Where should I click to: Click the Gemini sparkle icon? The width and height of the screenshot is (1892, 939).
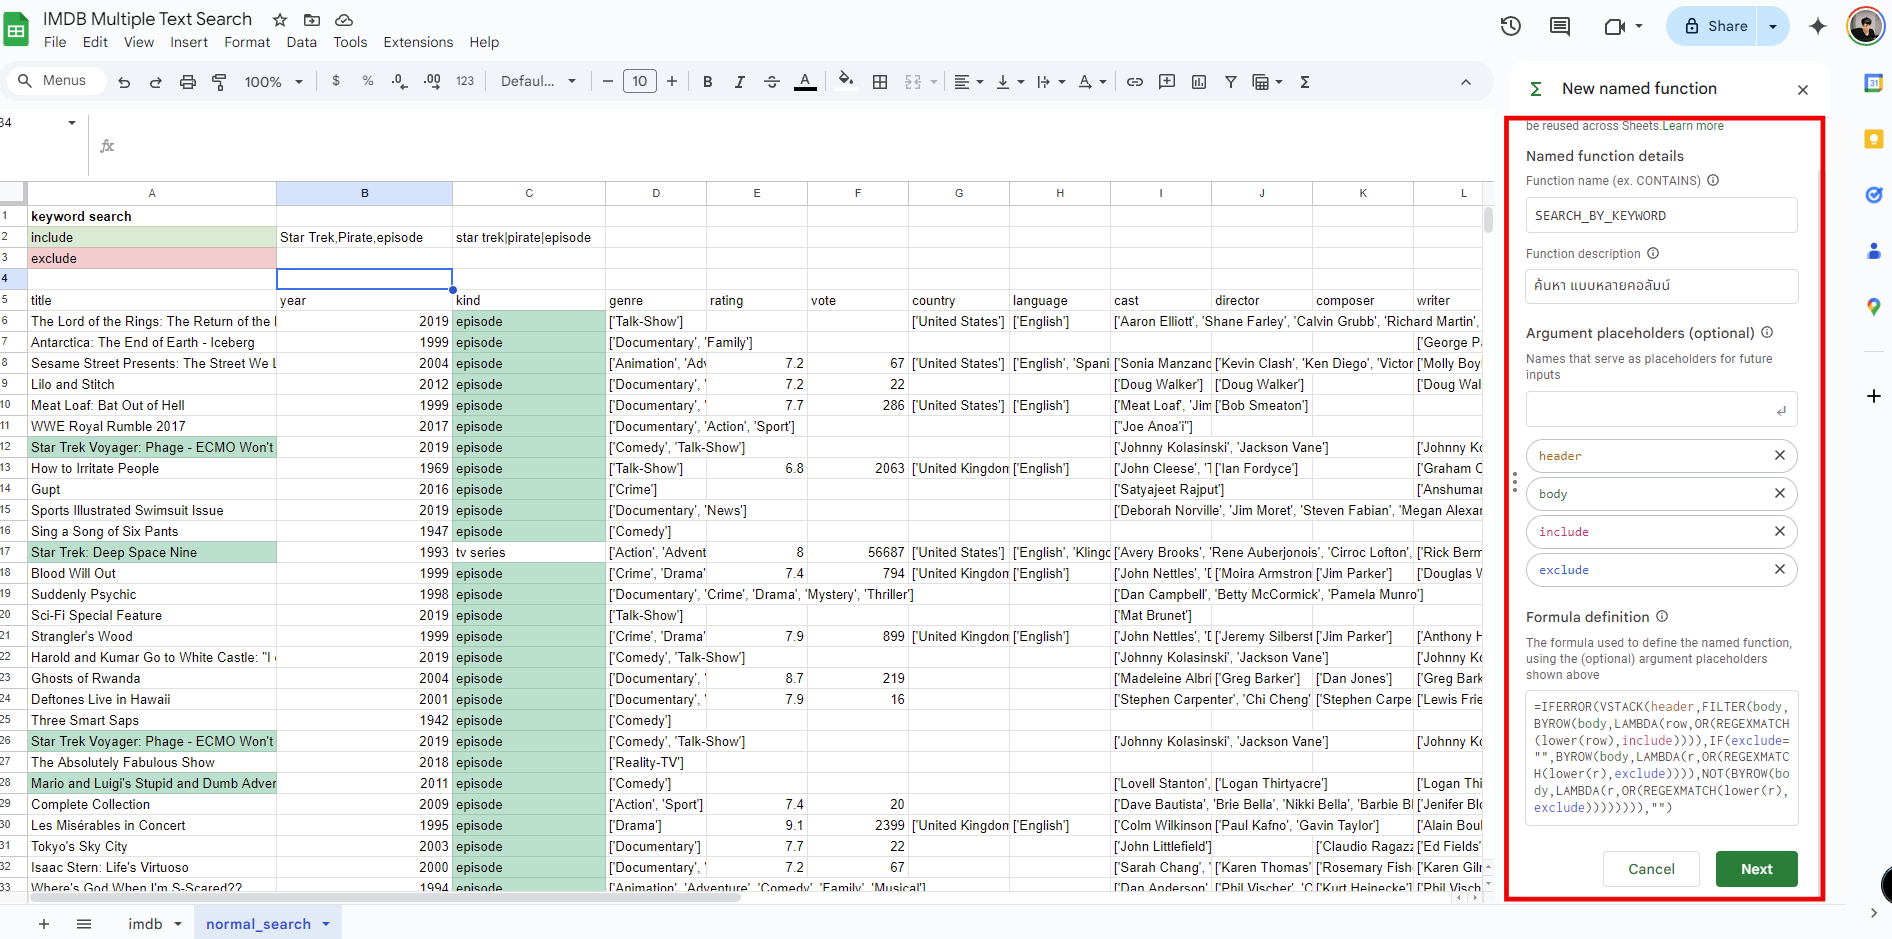(1818, 26)
